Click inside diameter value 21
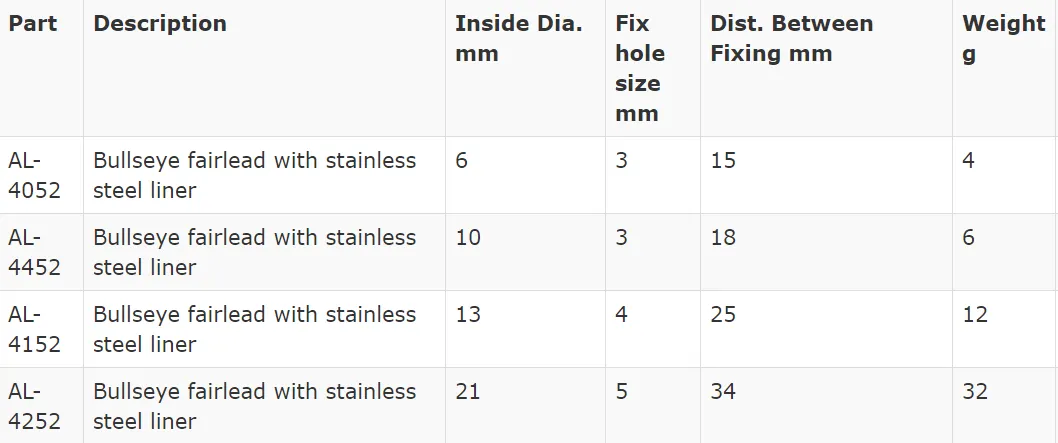The height and width of the screenshot is (443, 1058). tap(468, 392)
